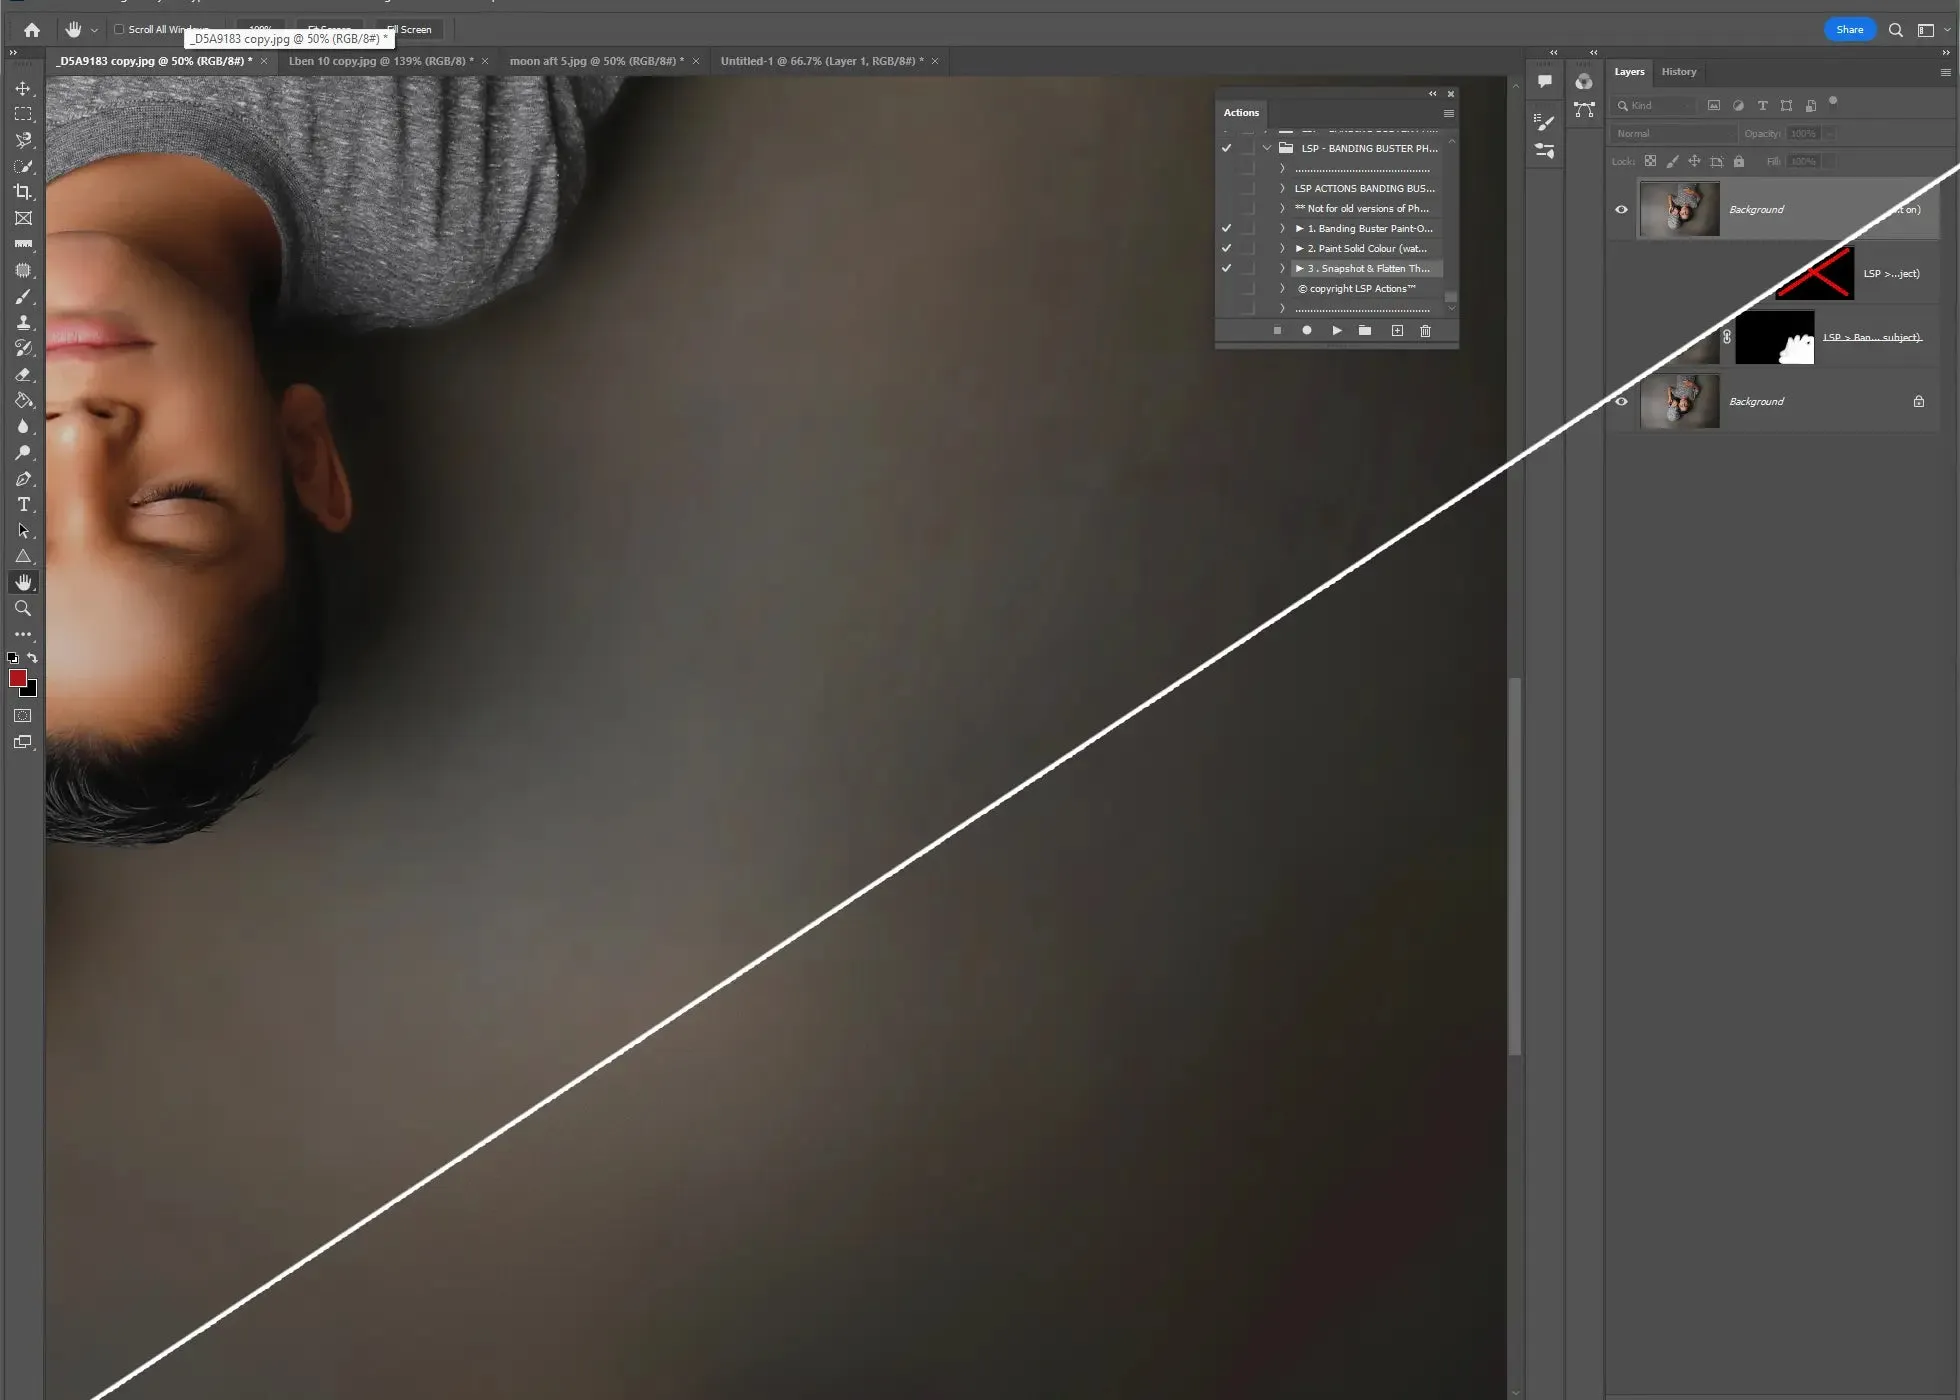Screen dimensions: 1960x1400
Task: Select the Zoom tool
Action: [23, 608]
